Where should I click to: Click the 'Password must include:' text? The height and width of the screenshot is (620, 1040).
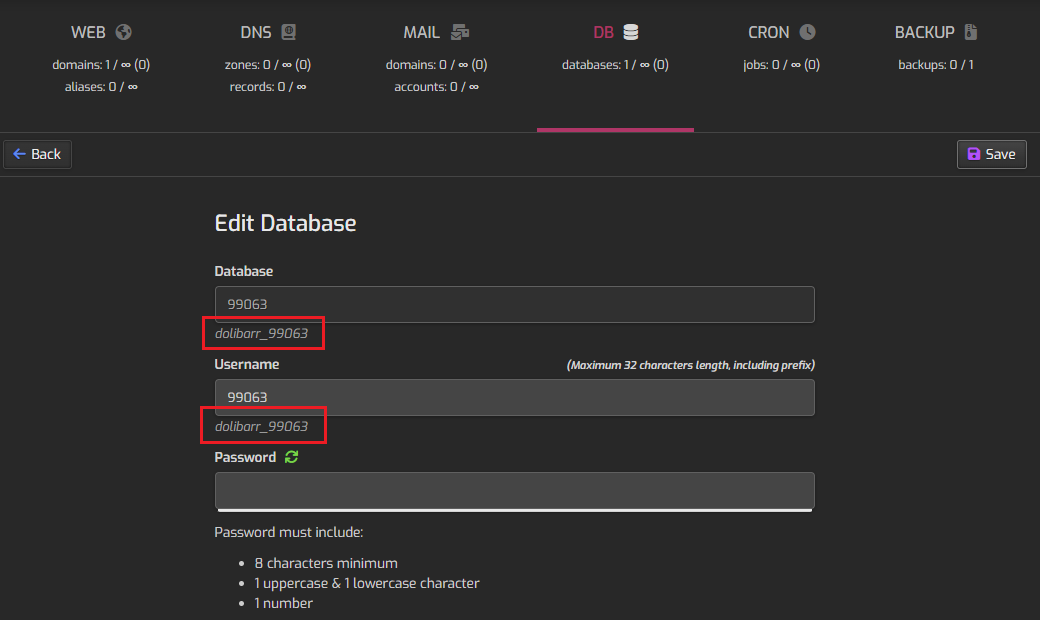[289, 532]
